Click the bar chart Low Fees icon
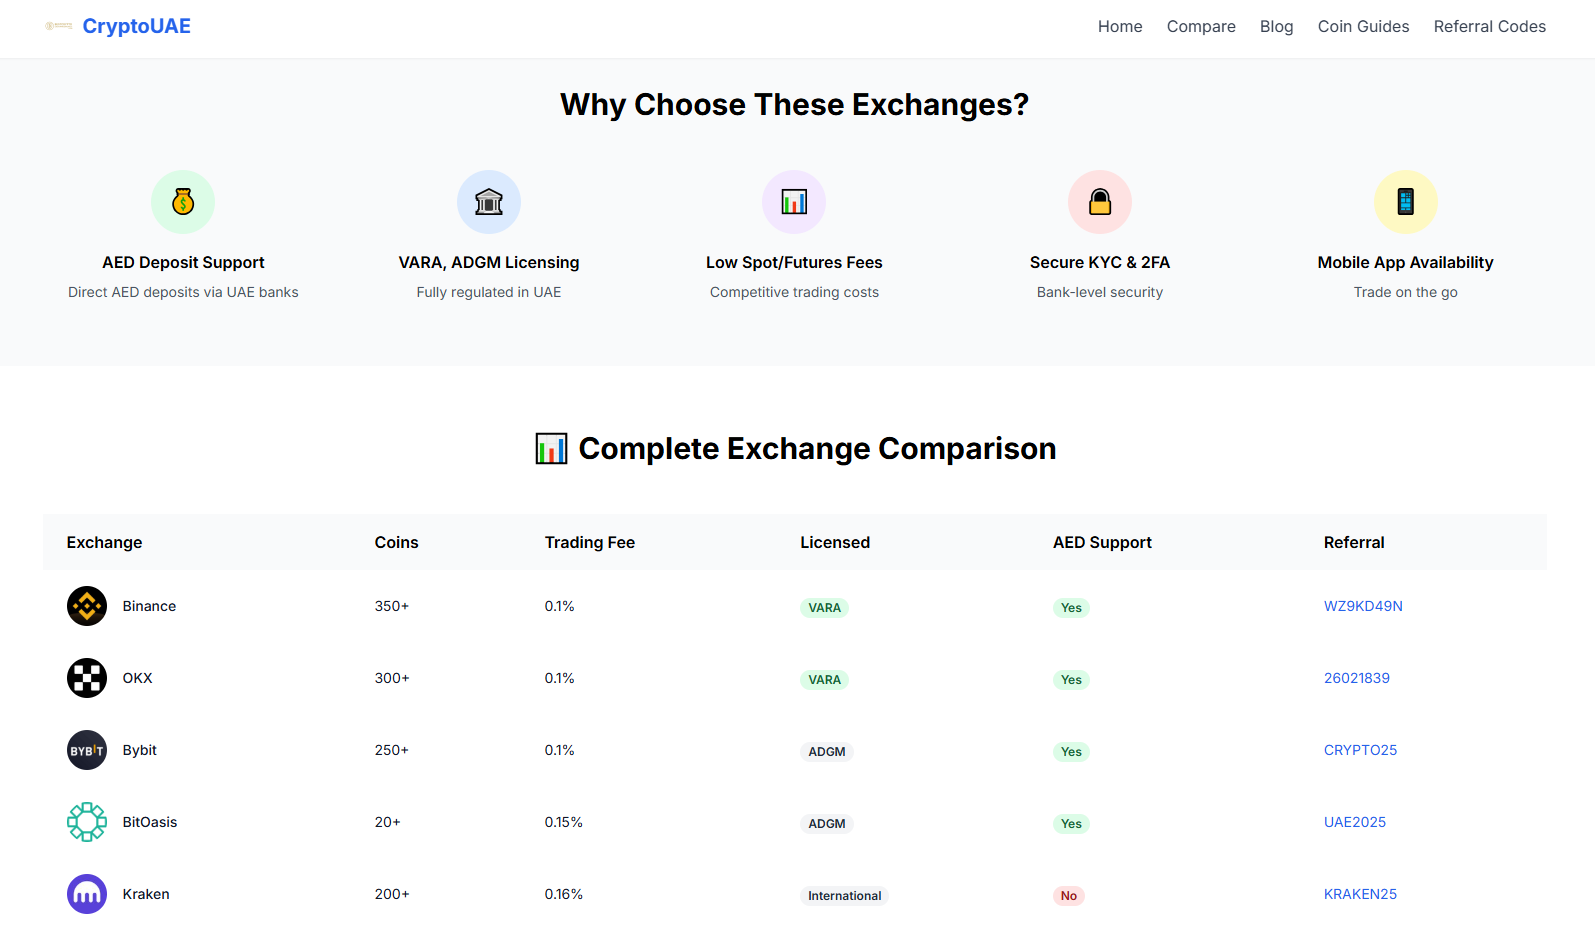Screen dimensions: 1595x943 click(794, 202)
